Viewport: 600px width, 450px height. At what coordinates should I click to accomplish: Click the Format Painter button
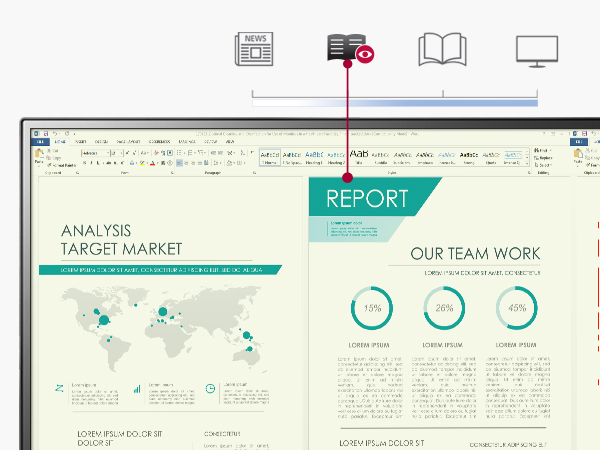click(x=63, y=165)
